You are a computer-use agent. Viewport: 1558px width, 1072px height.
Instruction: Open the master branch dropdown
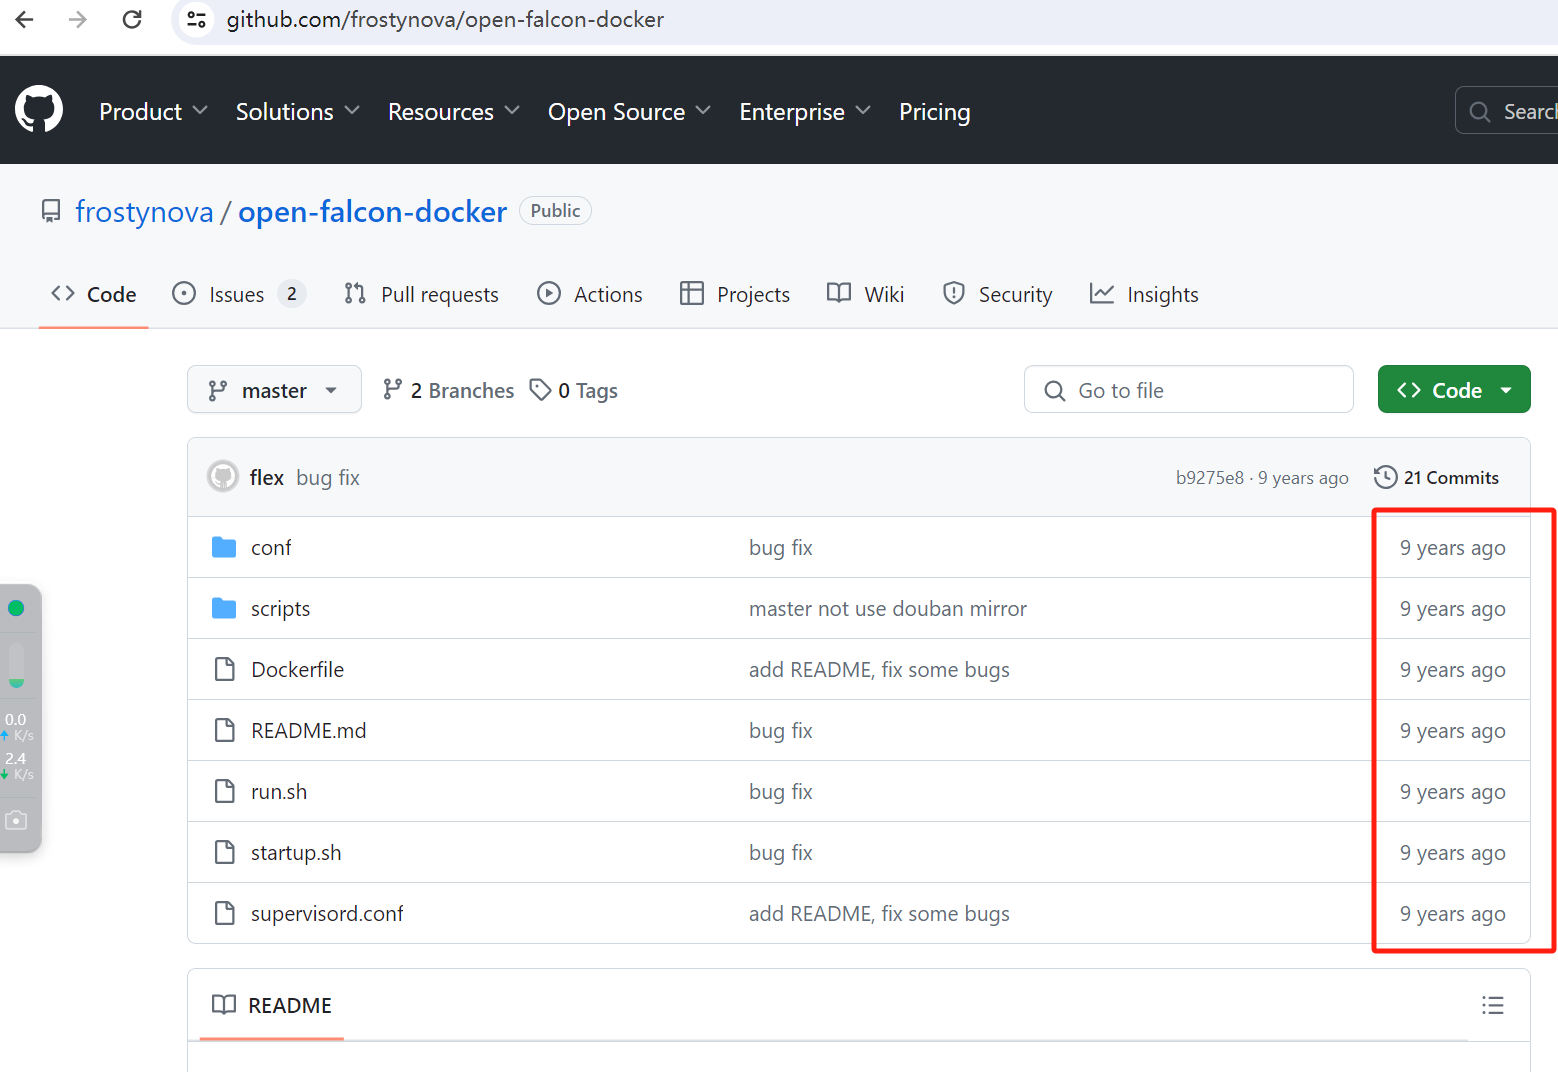(x=274, y=390)
